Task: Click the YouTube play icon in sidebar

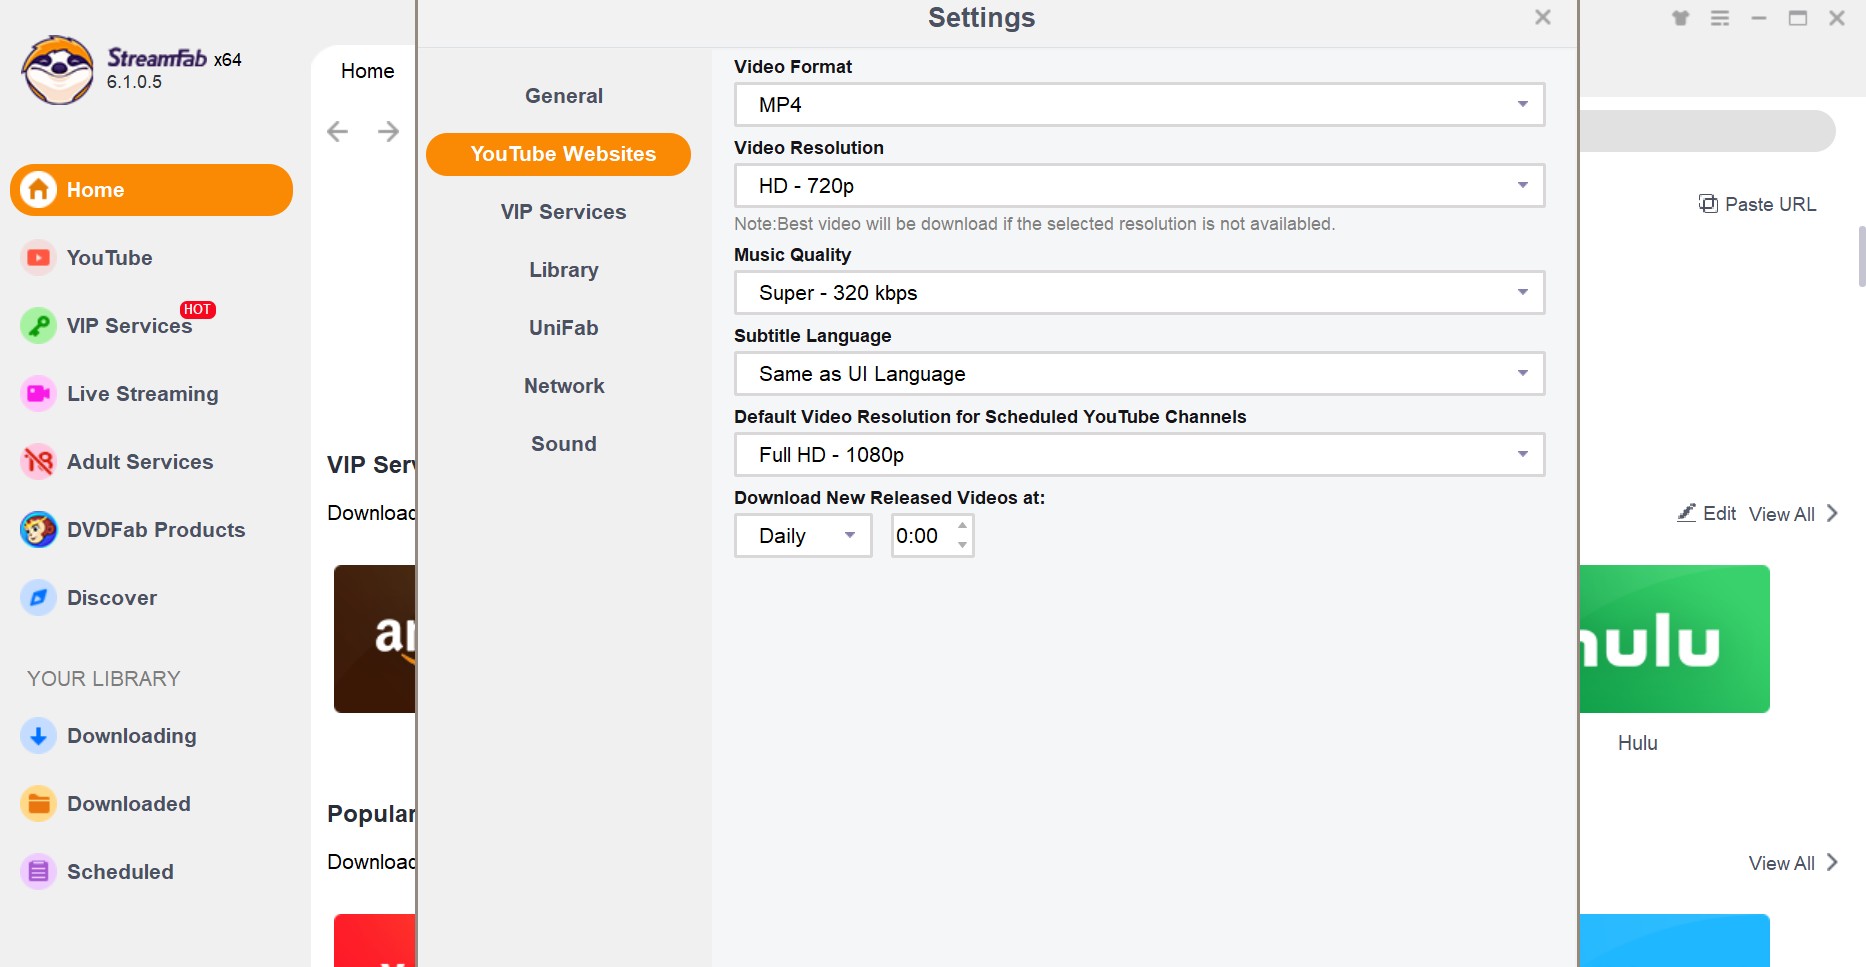Action: [38, 258]
